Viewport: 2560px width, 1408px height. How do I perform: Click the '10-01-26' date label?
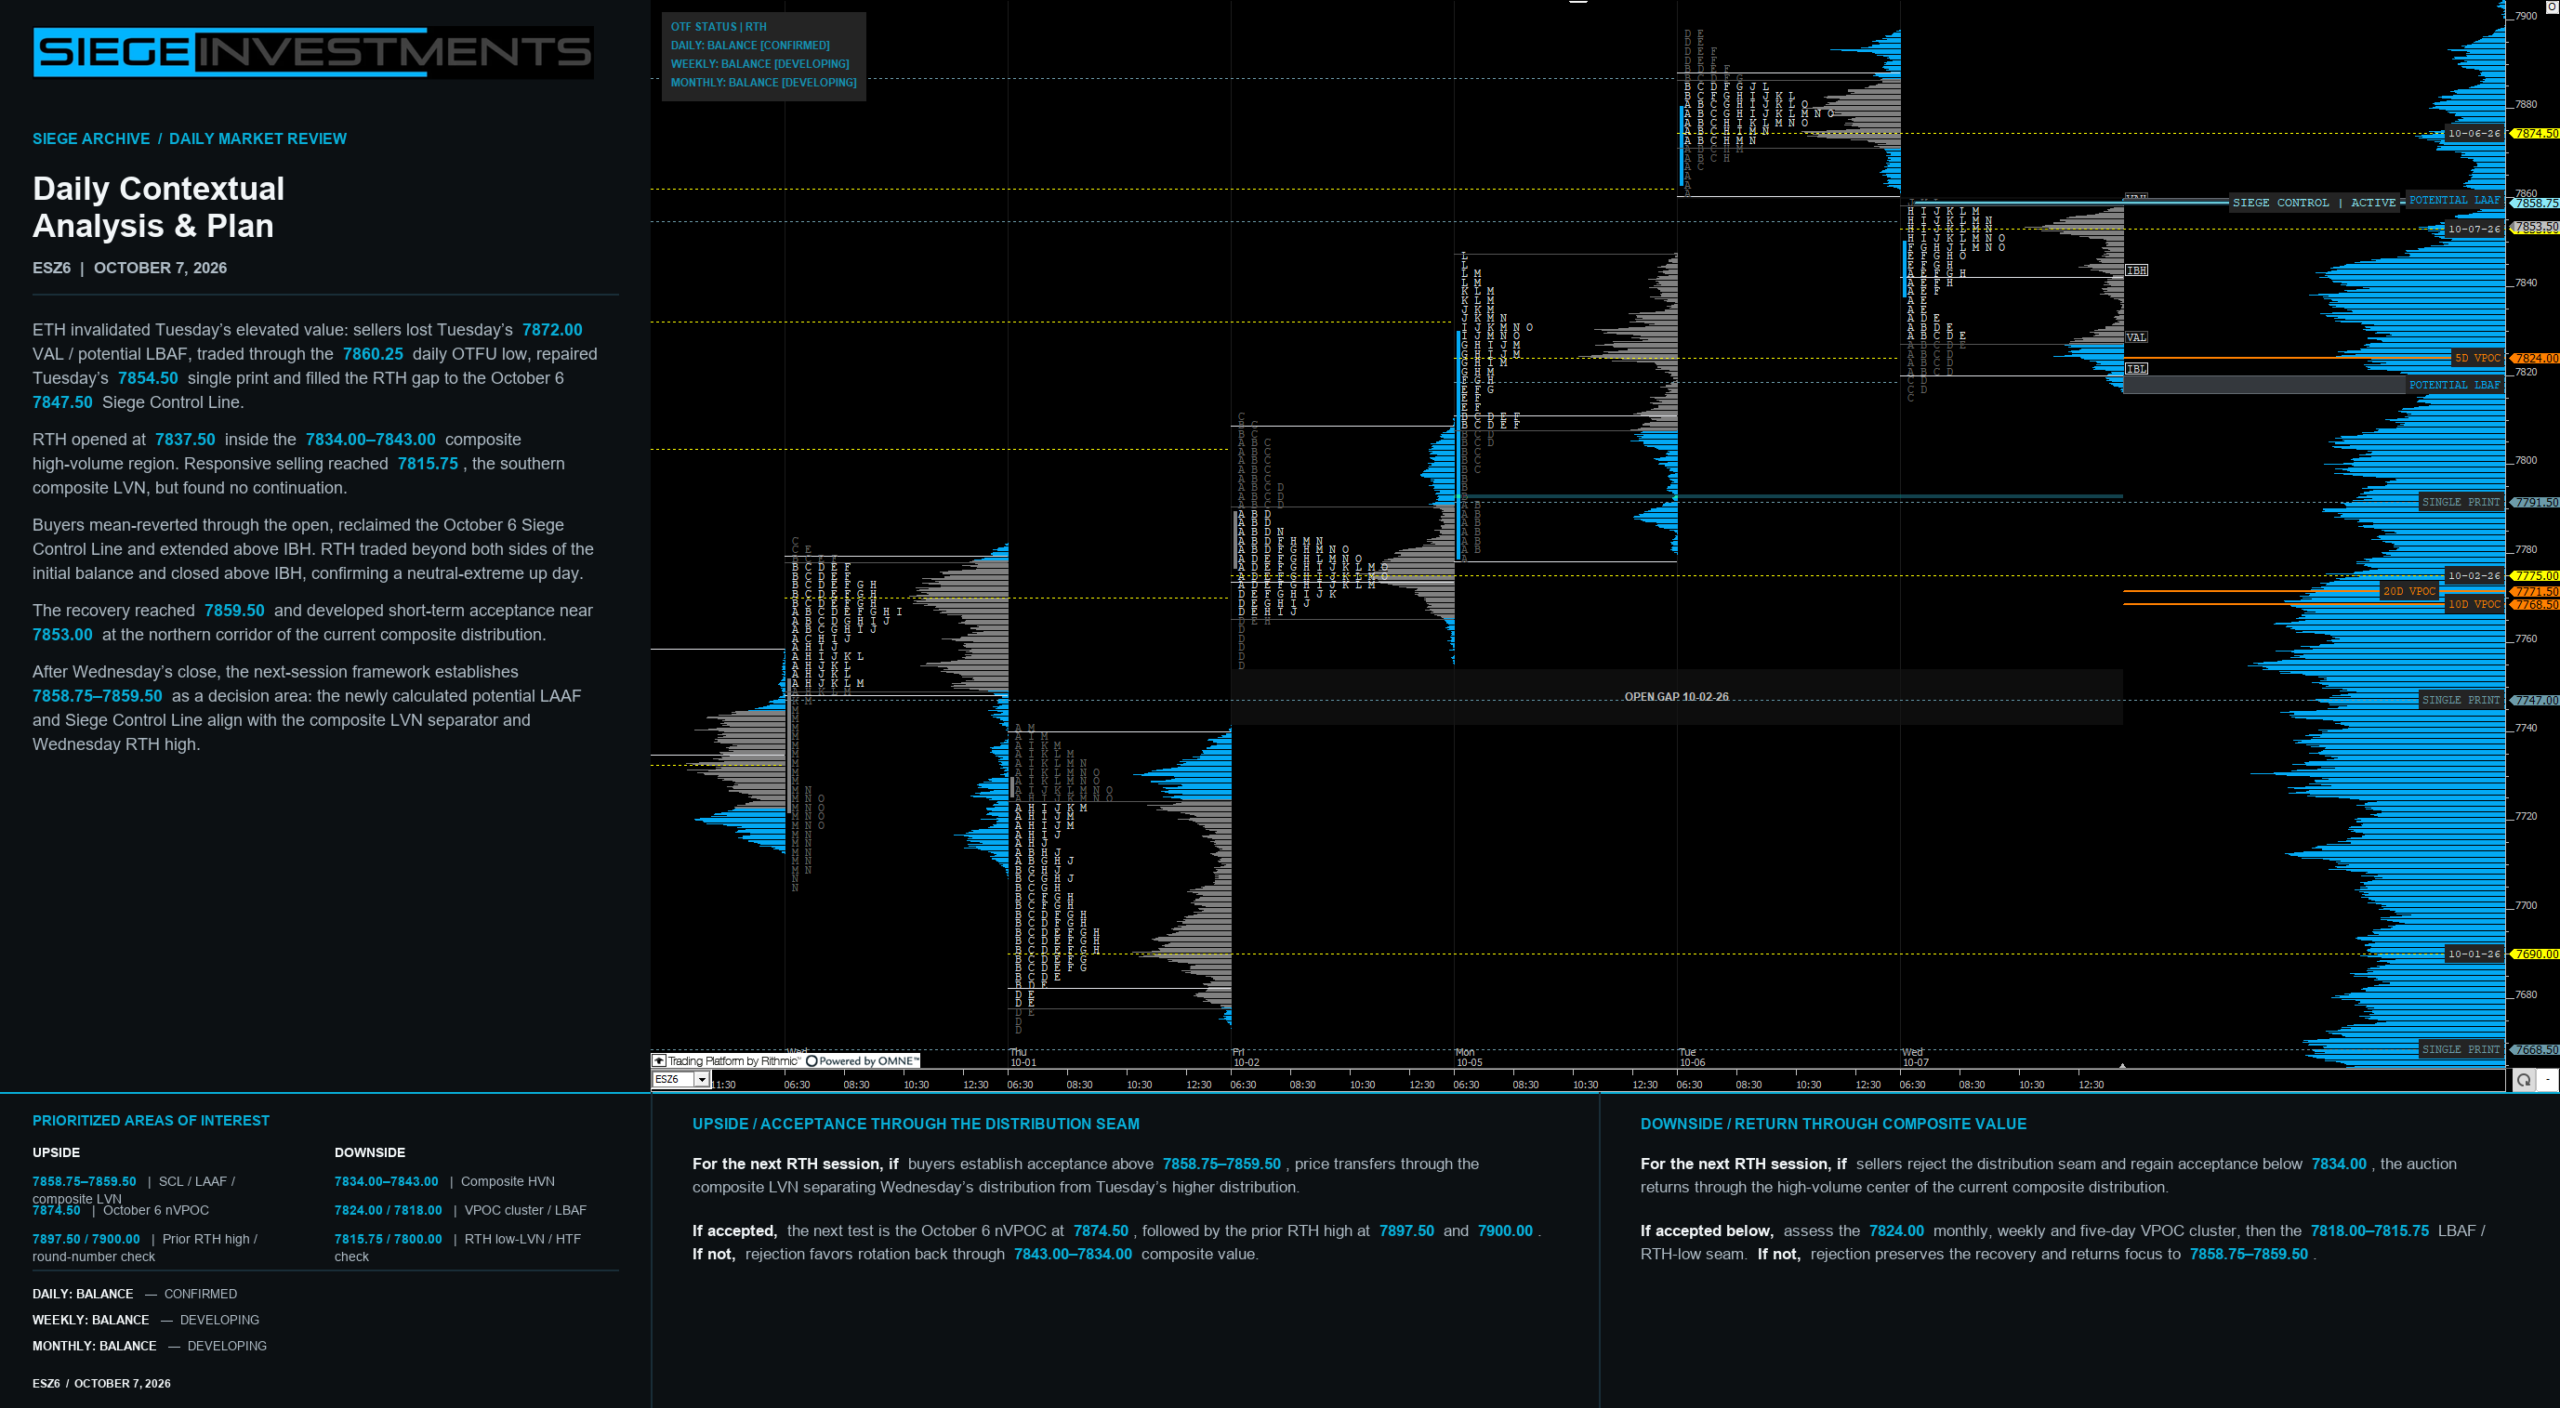coord(2474,954)
